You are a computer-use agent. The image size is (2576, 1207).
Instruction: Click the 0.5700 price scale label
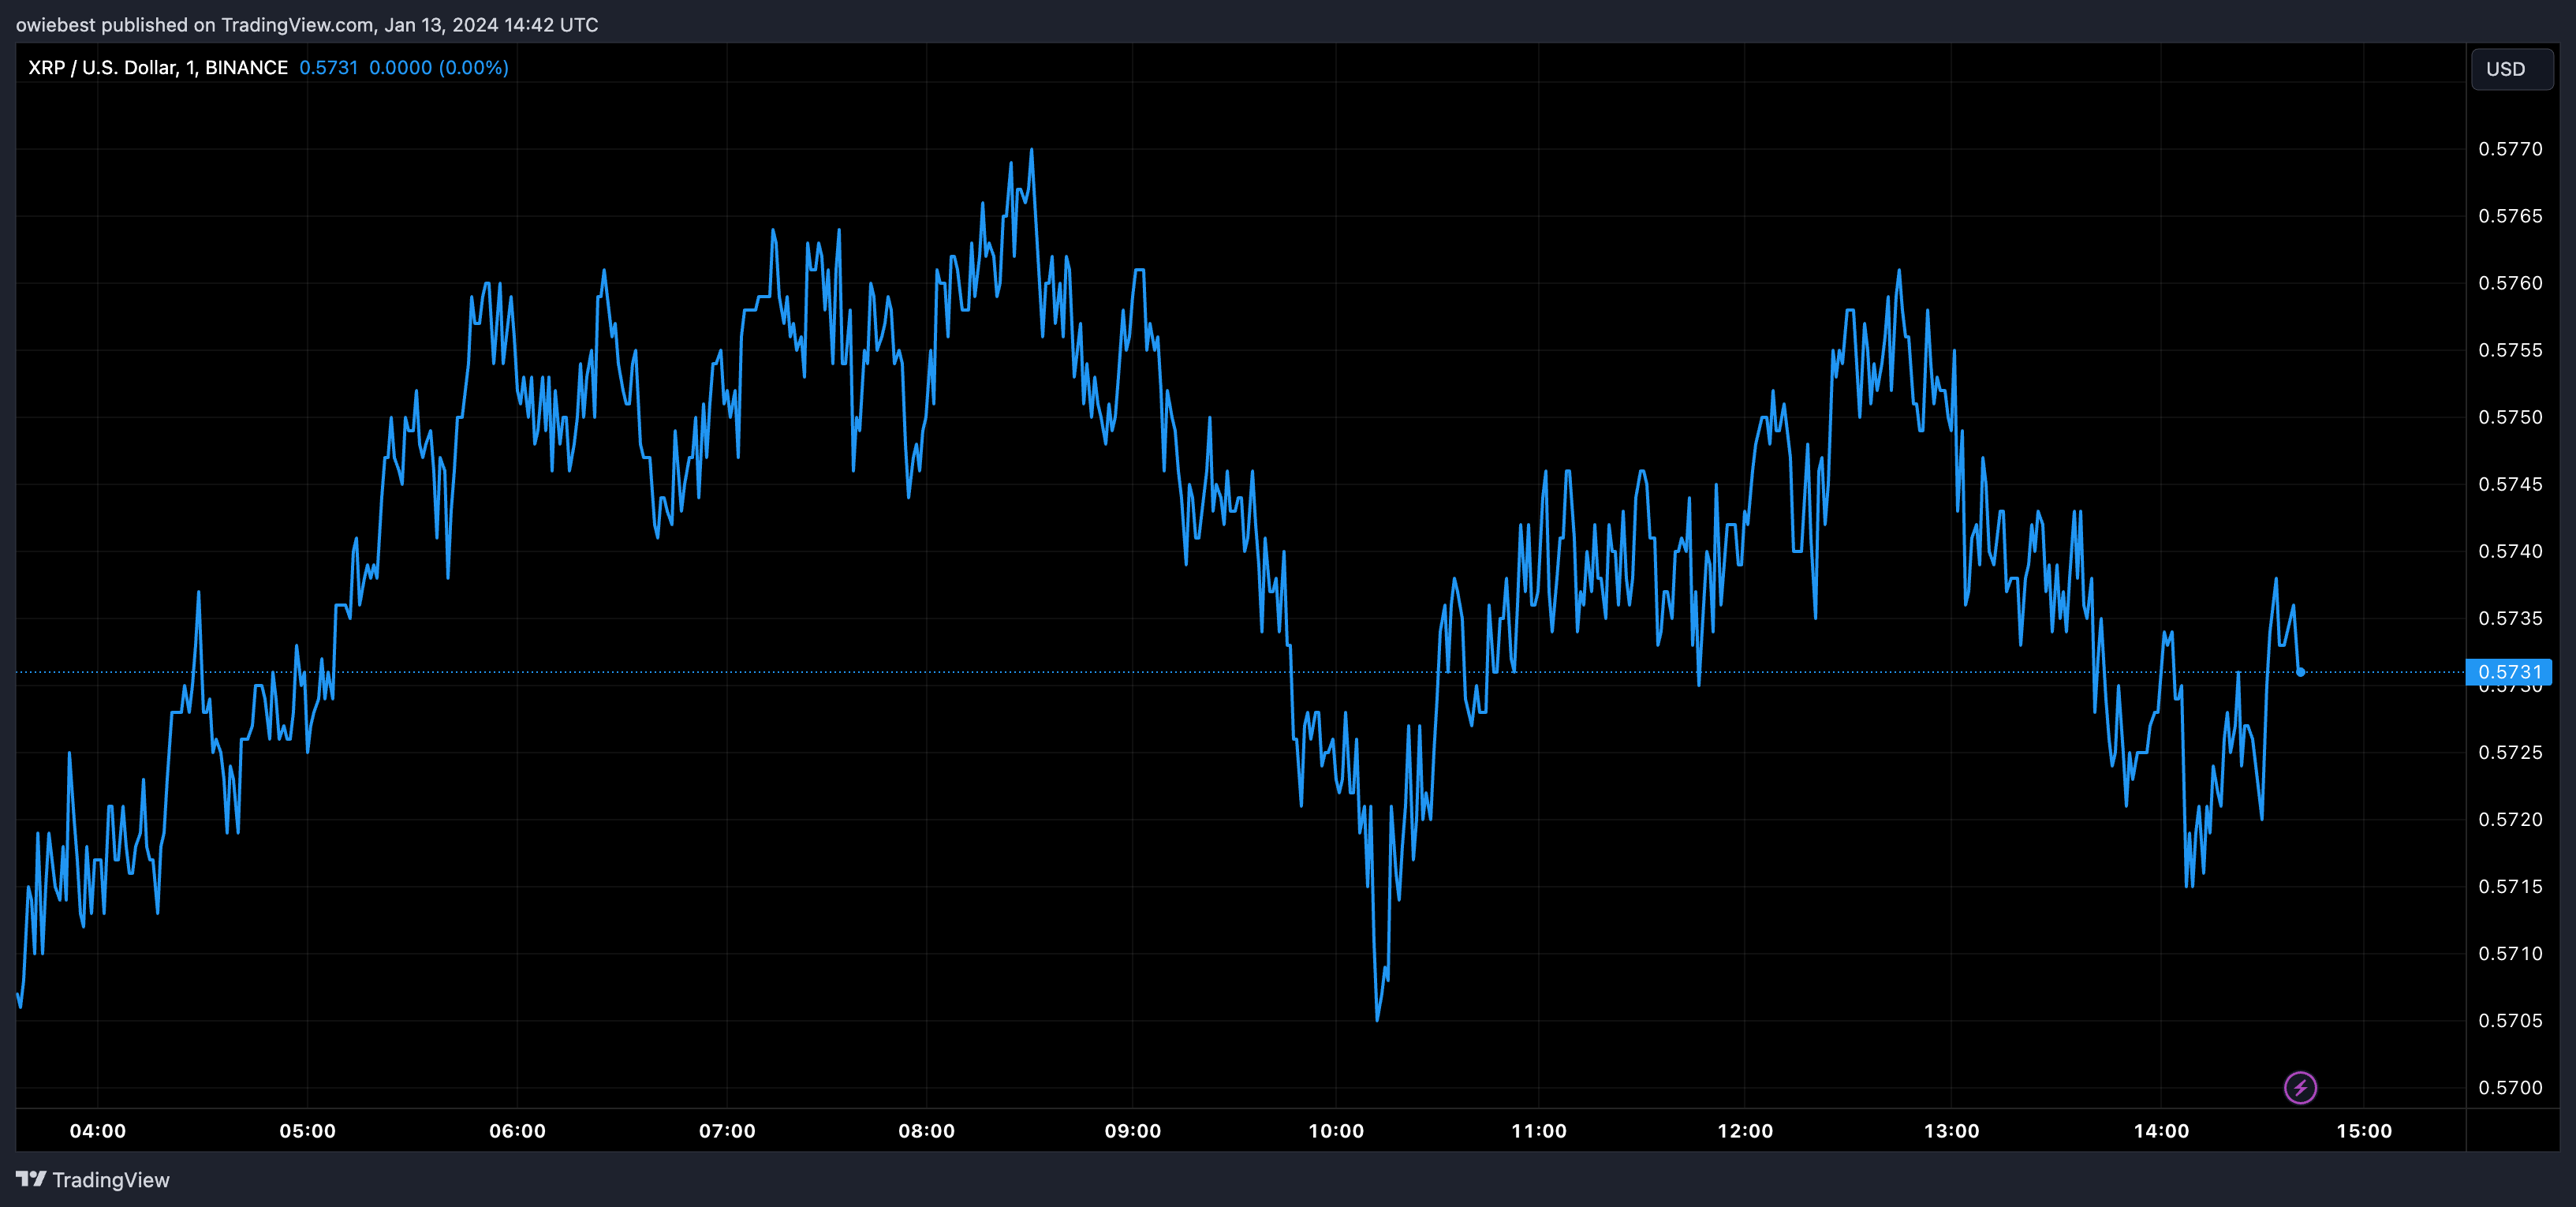[x=2510, y=1088]
